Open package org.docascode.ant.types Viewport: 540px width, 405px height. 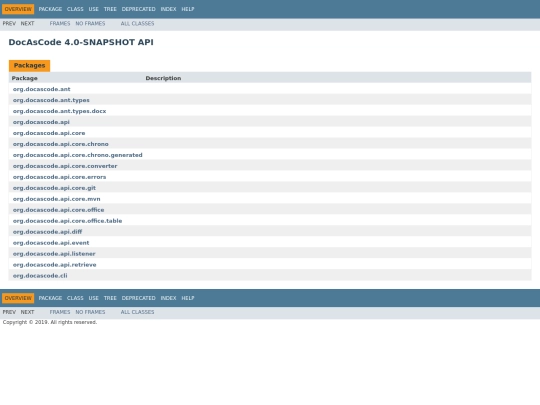pyautogui.click(x=51, y=100)
